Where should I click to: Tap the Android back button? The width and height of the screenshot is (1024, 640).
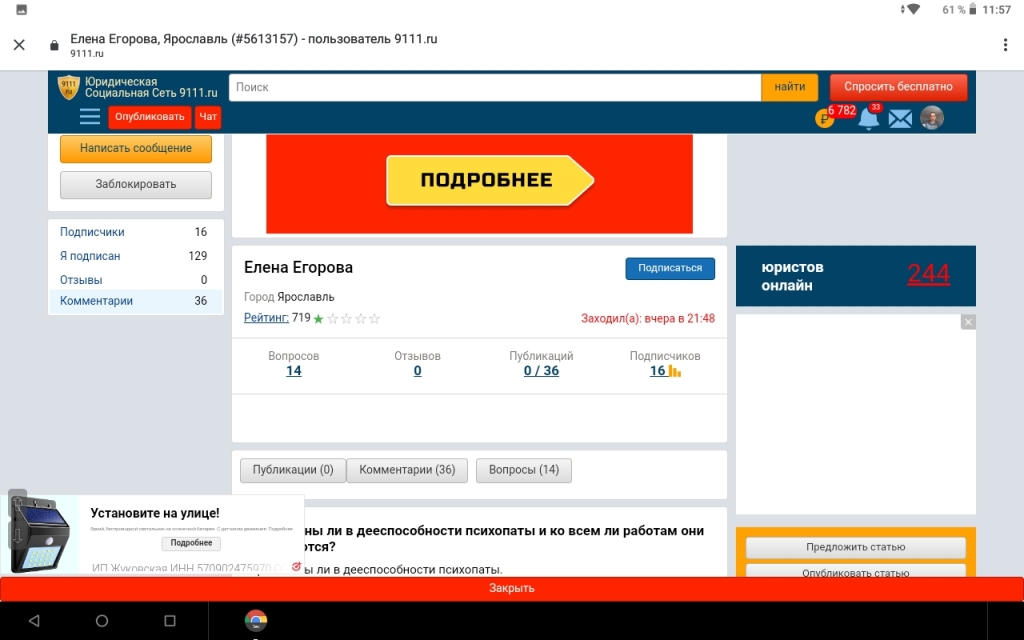coord(34,621)
